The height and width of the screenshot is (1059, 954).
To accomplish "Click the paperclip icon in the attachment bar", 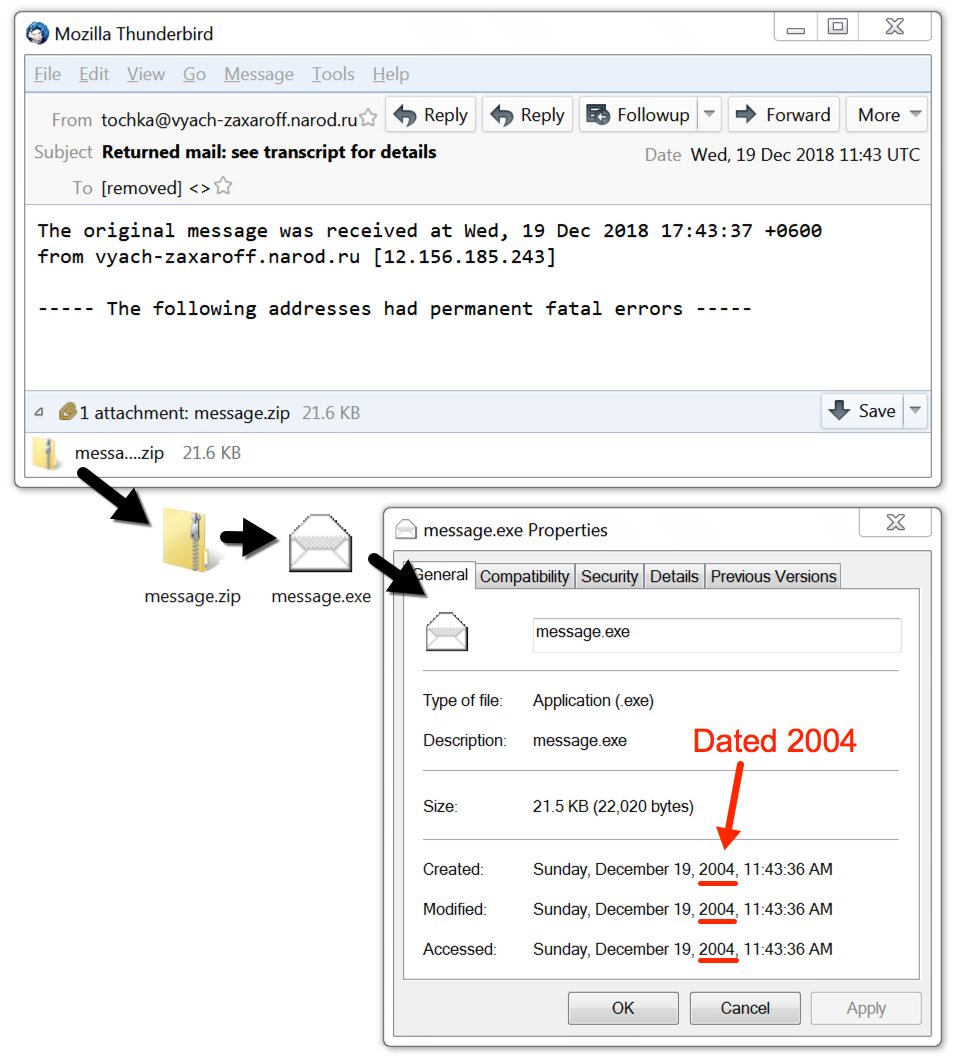I will click(x=67, y=411).
